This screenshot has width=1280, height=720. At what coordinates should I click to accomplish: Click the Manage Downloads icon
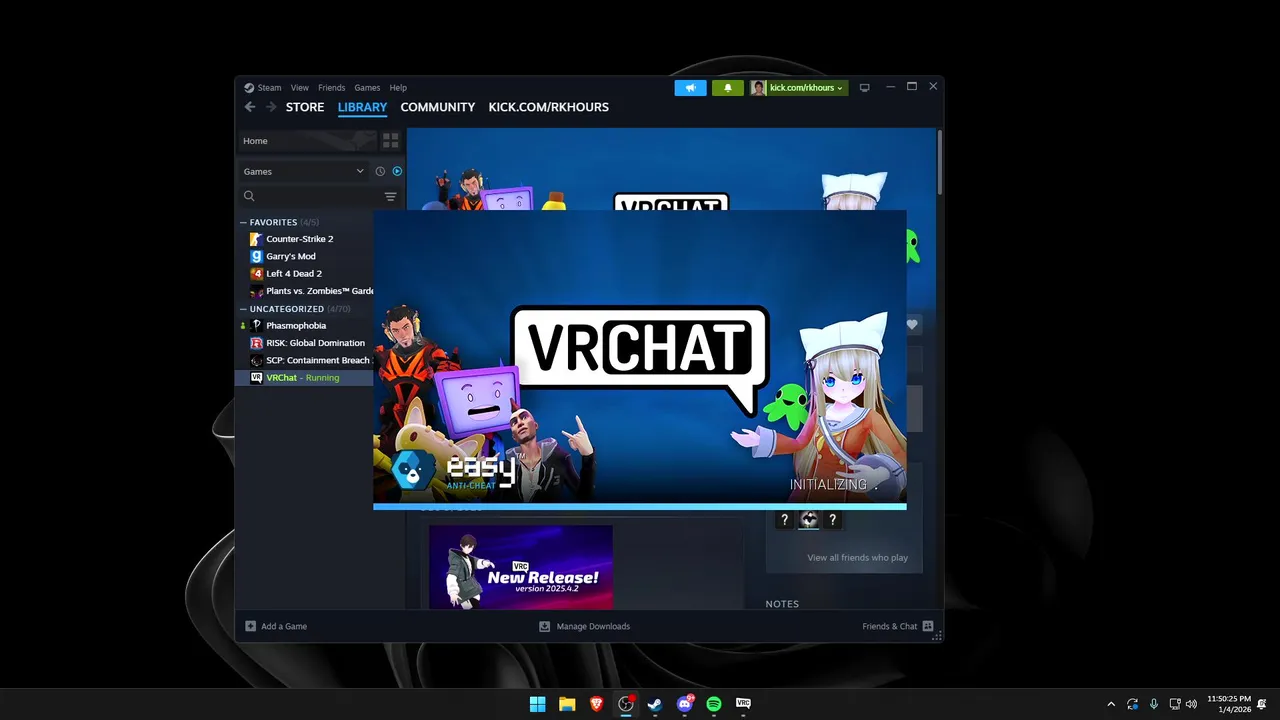coord(545,626)
